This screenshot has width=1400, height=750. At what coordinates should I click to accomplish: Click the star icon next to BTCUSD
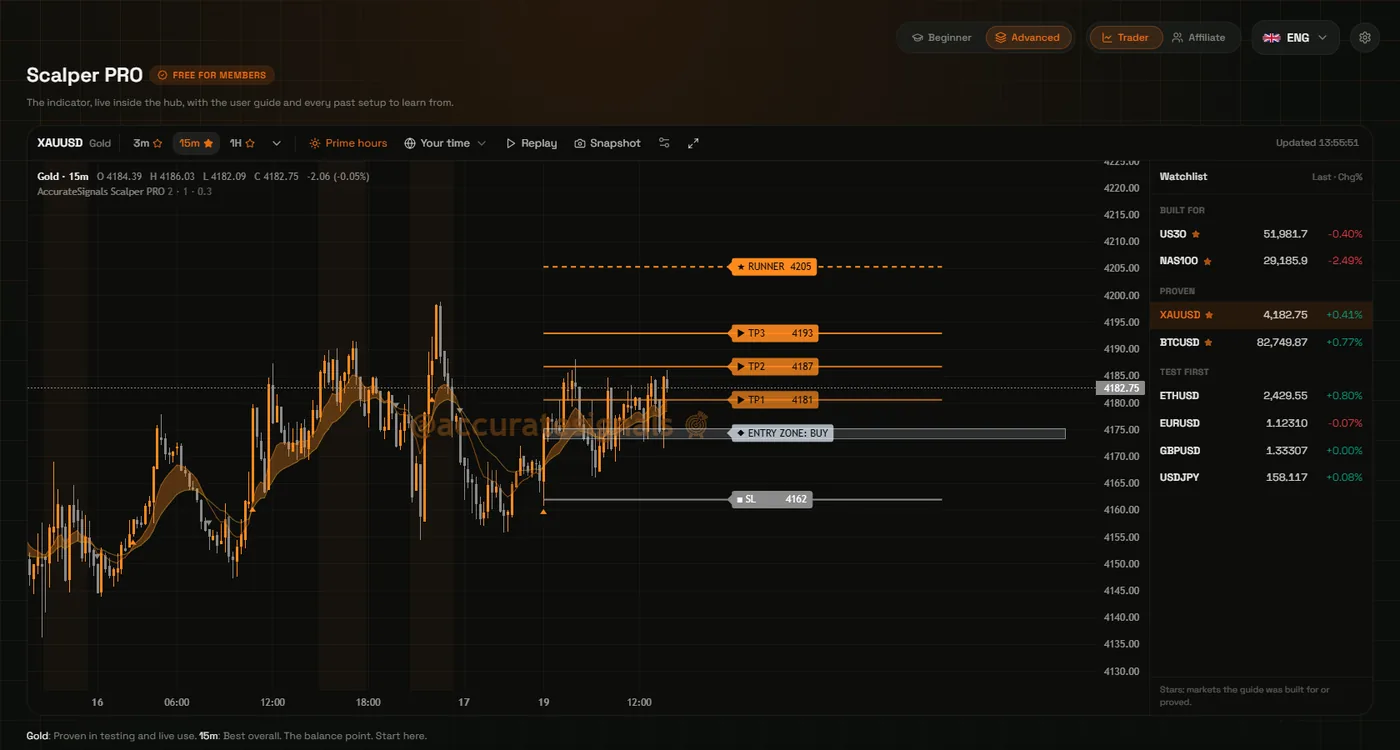(x=1208, y=342)
